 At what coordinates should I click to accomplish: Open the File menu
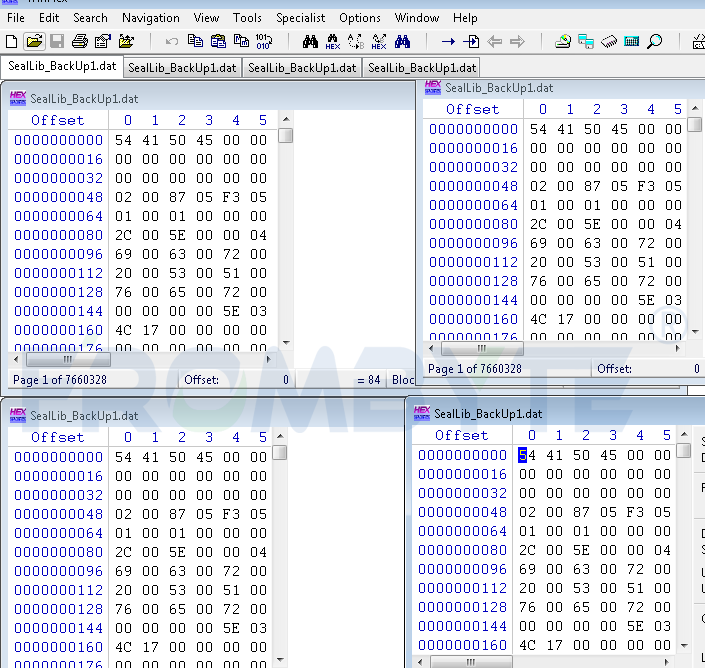(16, 18)
